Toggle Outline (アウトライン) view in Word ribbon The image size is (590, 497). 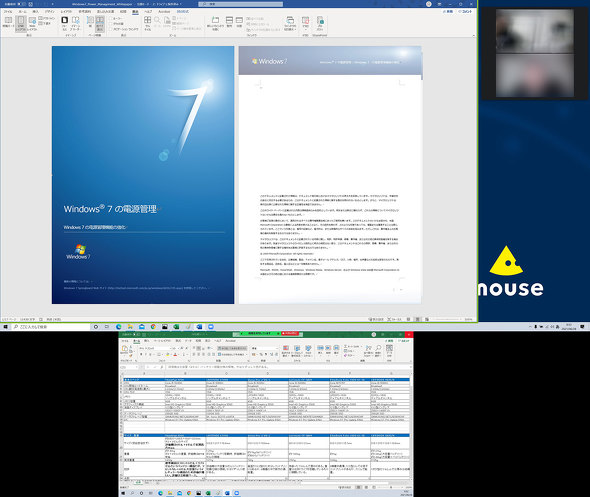[x=46, y=18]
